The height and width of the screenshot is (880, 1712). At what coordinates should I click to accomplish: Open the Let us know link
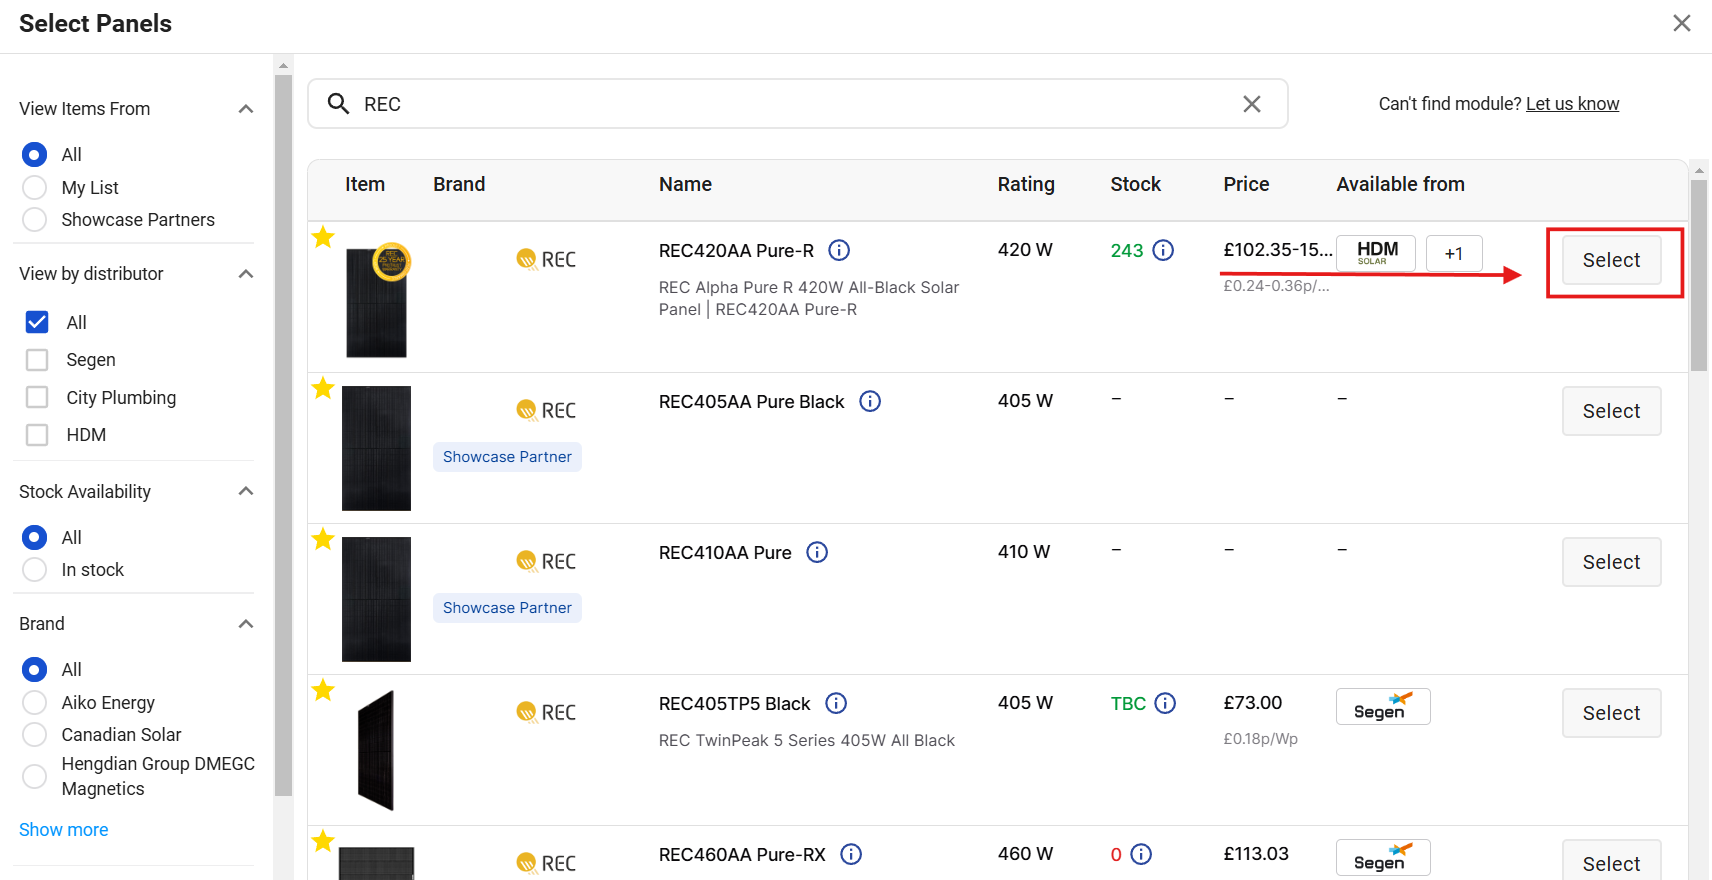coord(1572,104)
